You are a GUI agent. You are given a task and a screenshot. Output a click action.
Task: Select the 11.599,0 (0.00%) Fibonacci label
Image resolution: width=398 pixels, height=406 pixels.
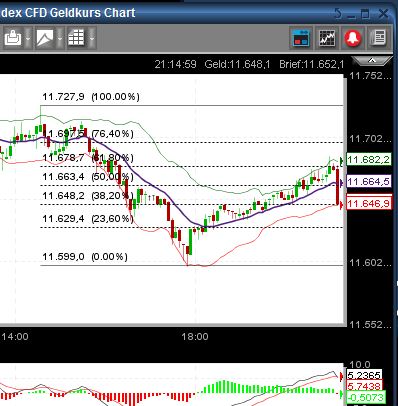[85, 257]
